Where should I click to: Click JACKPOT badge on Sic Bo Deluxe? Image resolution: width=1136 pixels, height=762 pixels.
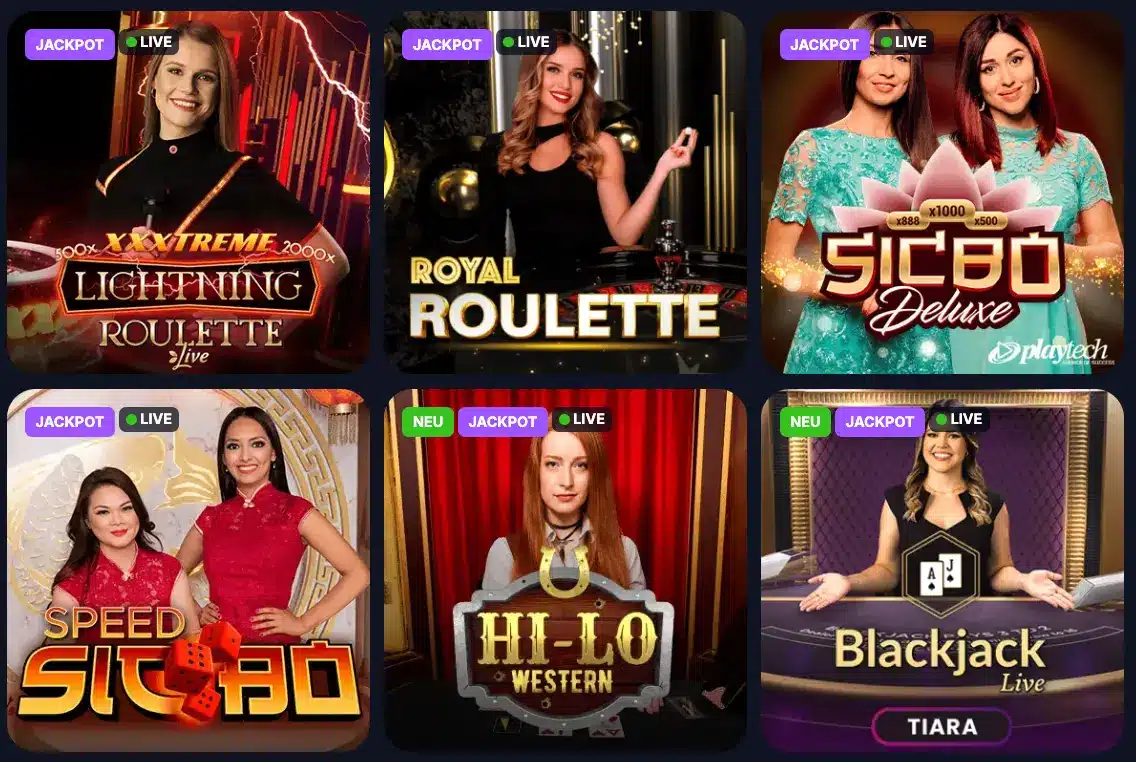coord(824,44)
